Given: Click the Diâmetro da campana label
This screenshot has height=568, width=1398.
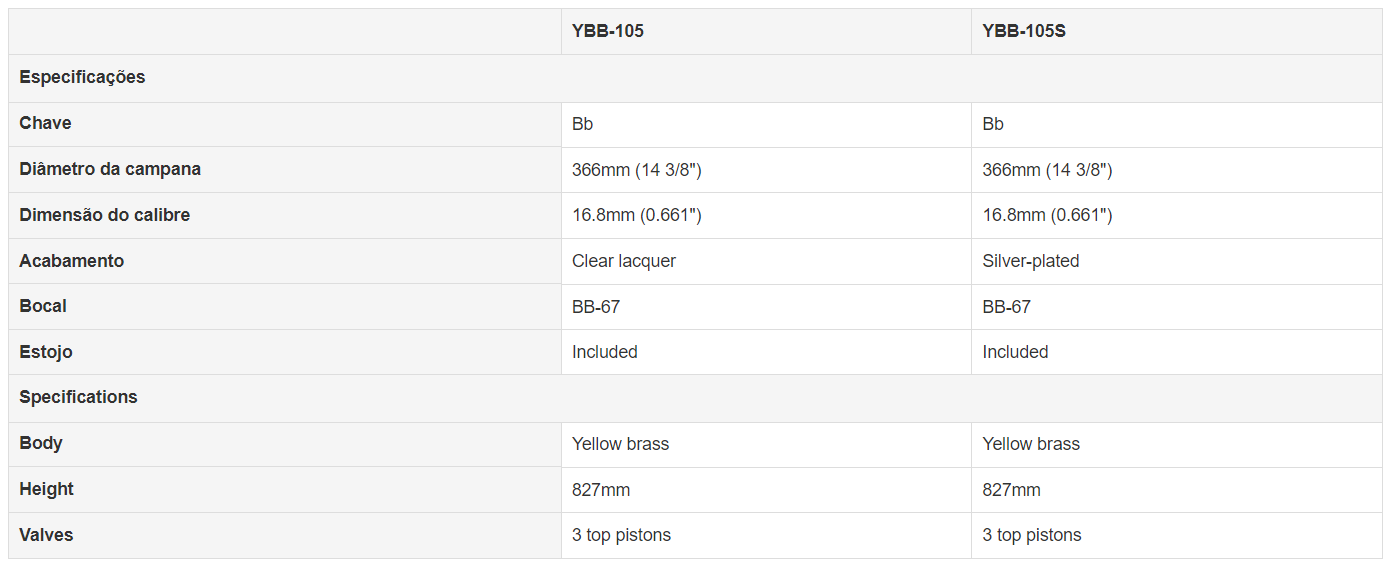Looking at the screenshot, I should click(110, 169).
